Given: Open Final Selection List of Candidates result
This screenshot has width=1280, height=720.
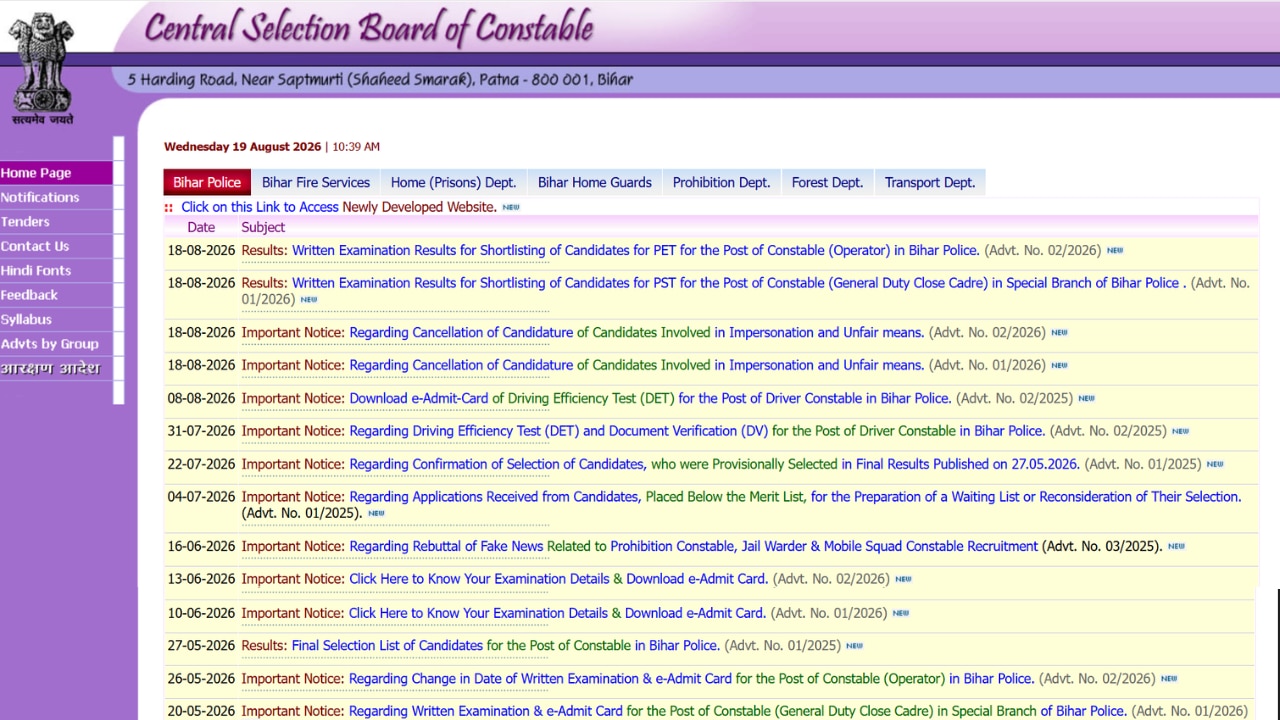Looking at the screenshot, I should pyautogui.click(x=505, y=646).
